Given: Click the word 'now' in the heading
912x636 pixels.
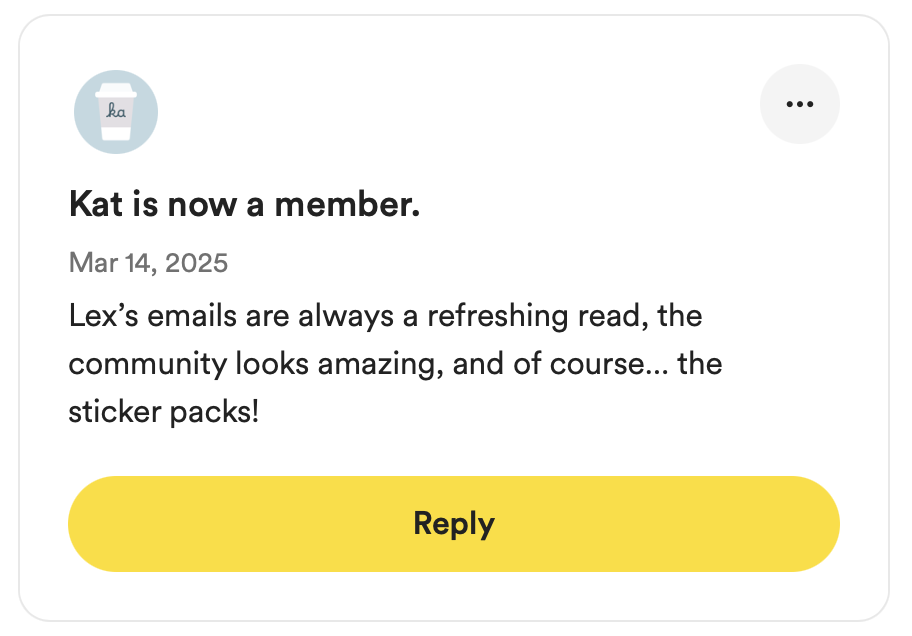Looking at the screenshot, I should pyautogui.click(x=202, y=205).
